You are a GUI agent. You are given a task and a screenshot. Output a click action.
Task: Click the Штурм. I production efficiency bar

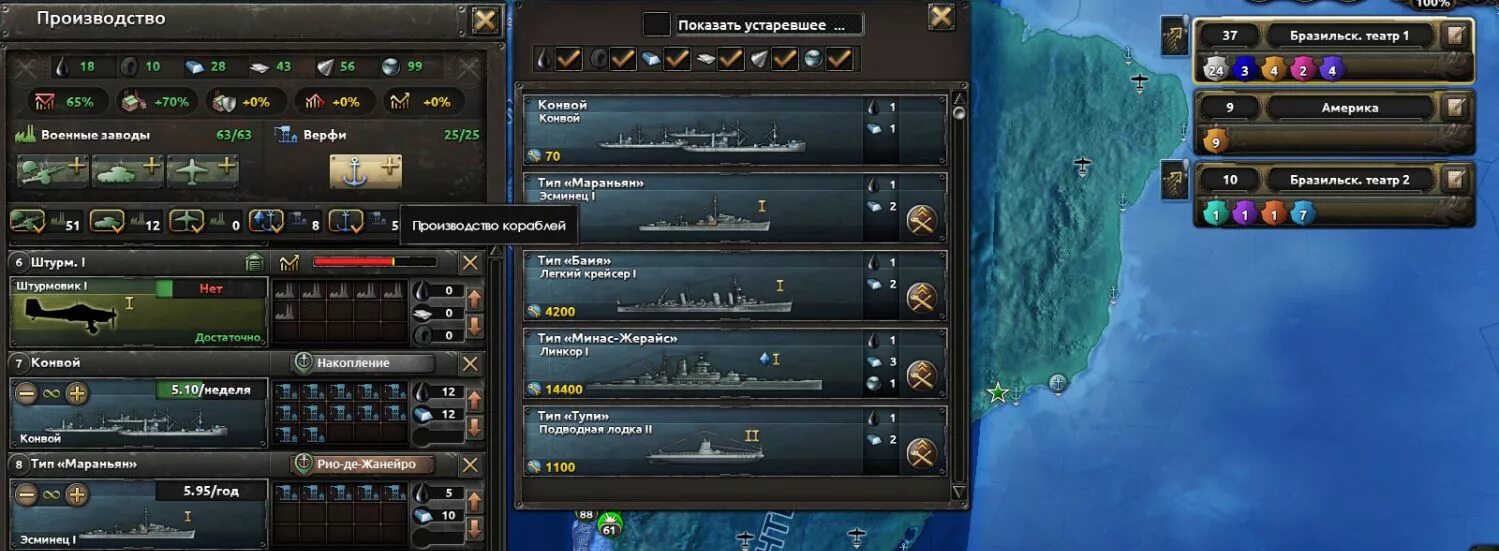click(x=375, y=262)
